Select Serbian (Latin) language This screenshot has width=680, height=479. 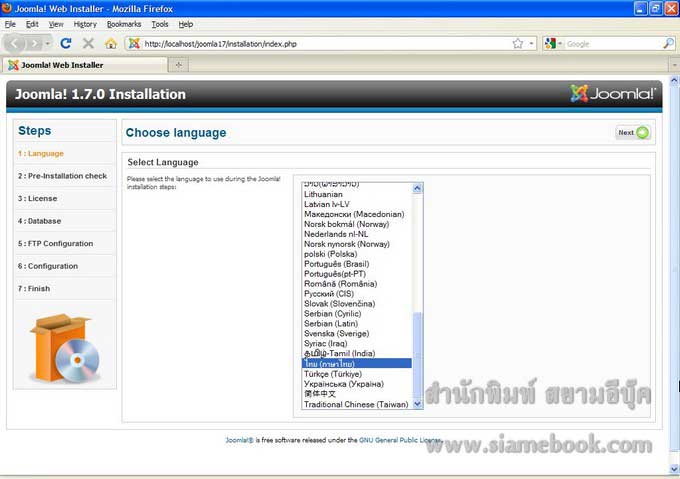click(x=357, y=324)
